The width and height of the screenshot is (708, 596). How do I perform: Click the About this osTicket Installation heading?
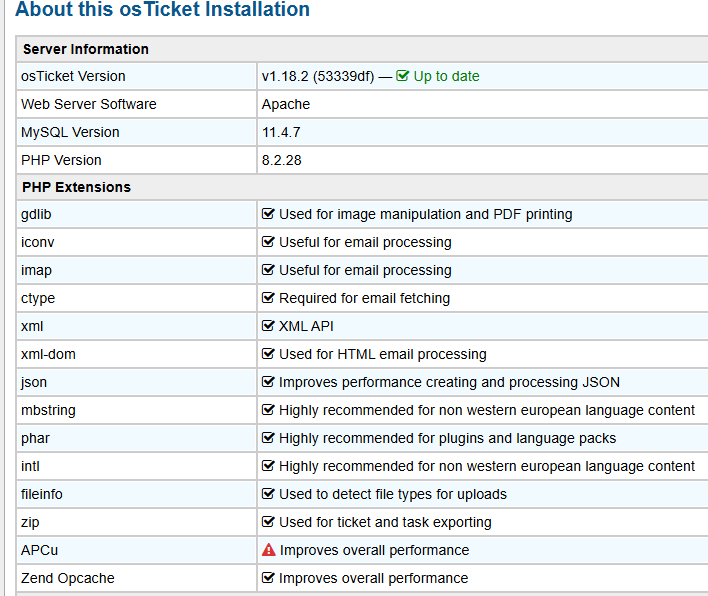tap(162, 11)
